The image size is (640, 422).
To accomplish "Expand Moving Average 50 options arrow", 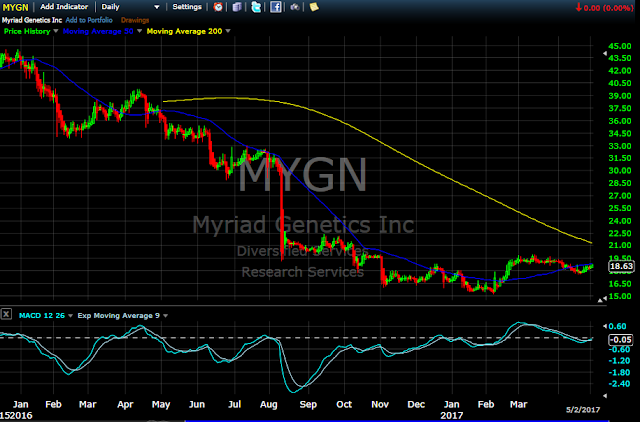I will [x=139, y=31].
